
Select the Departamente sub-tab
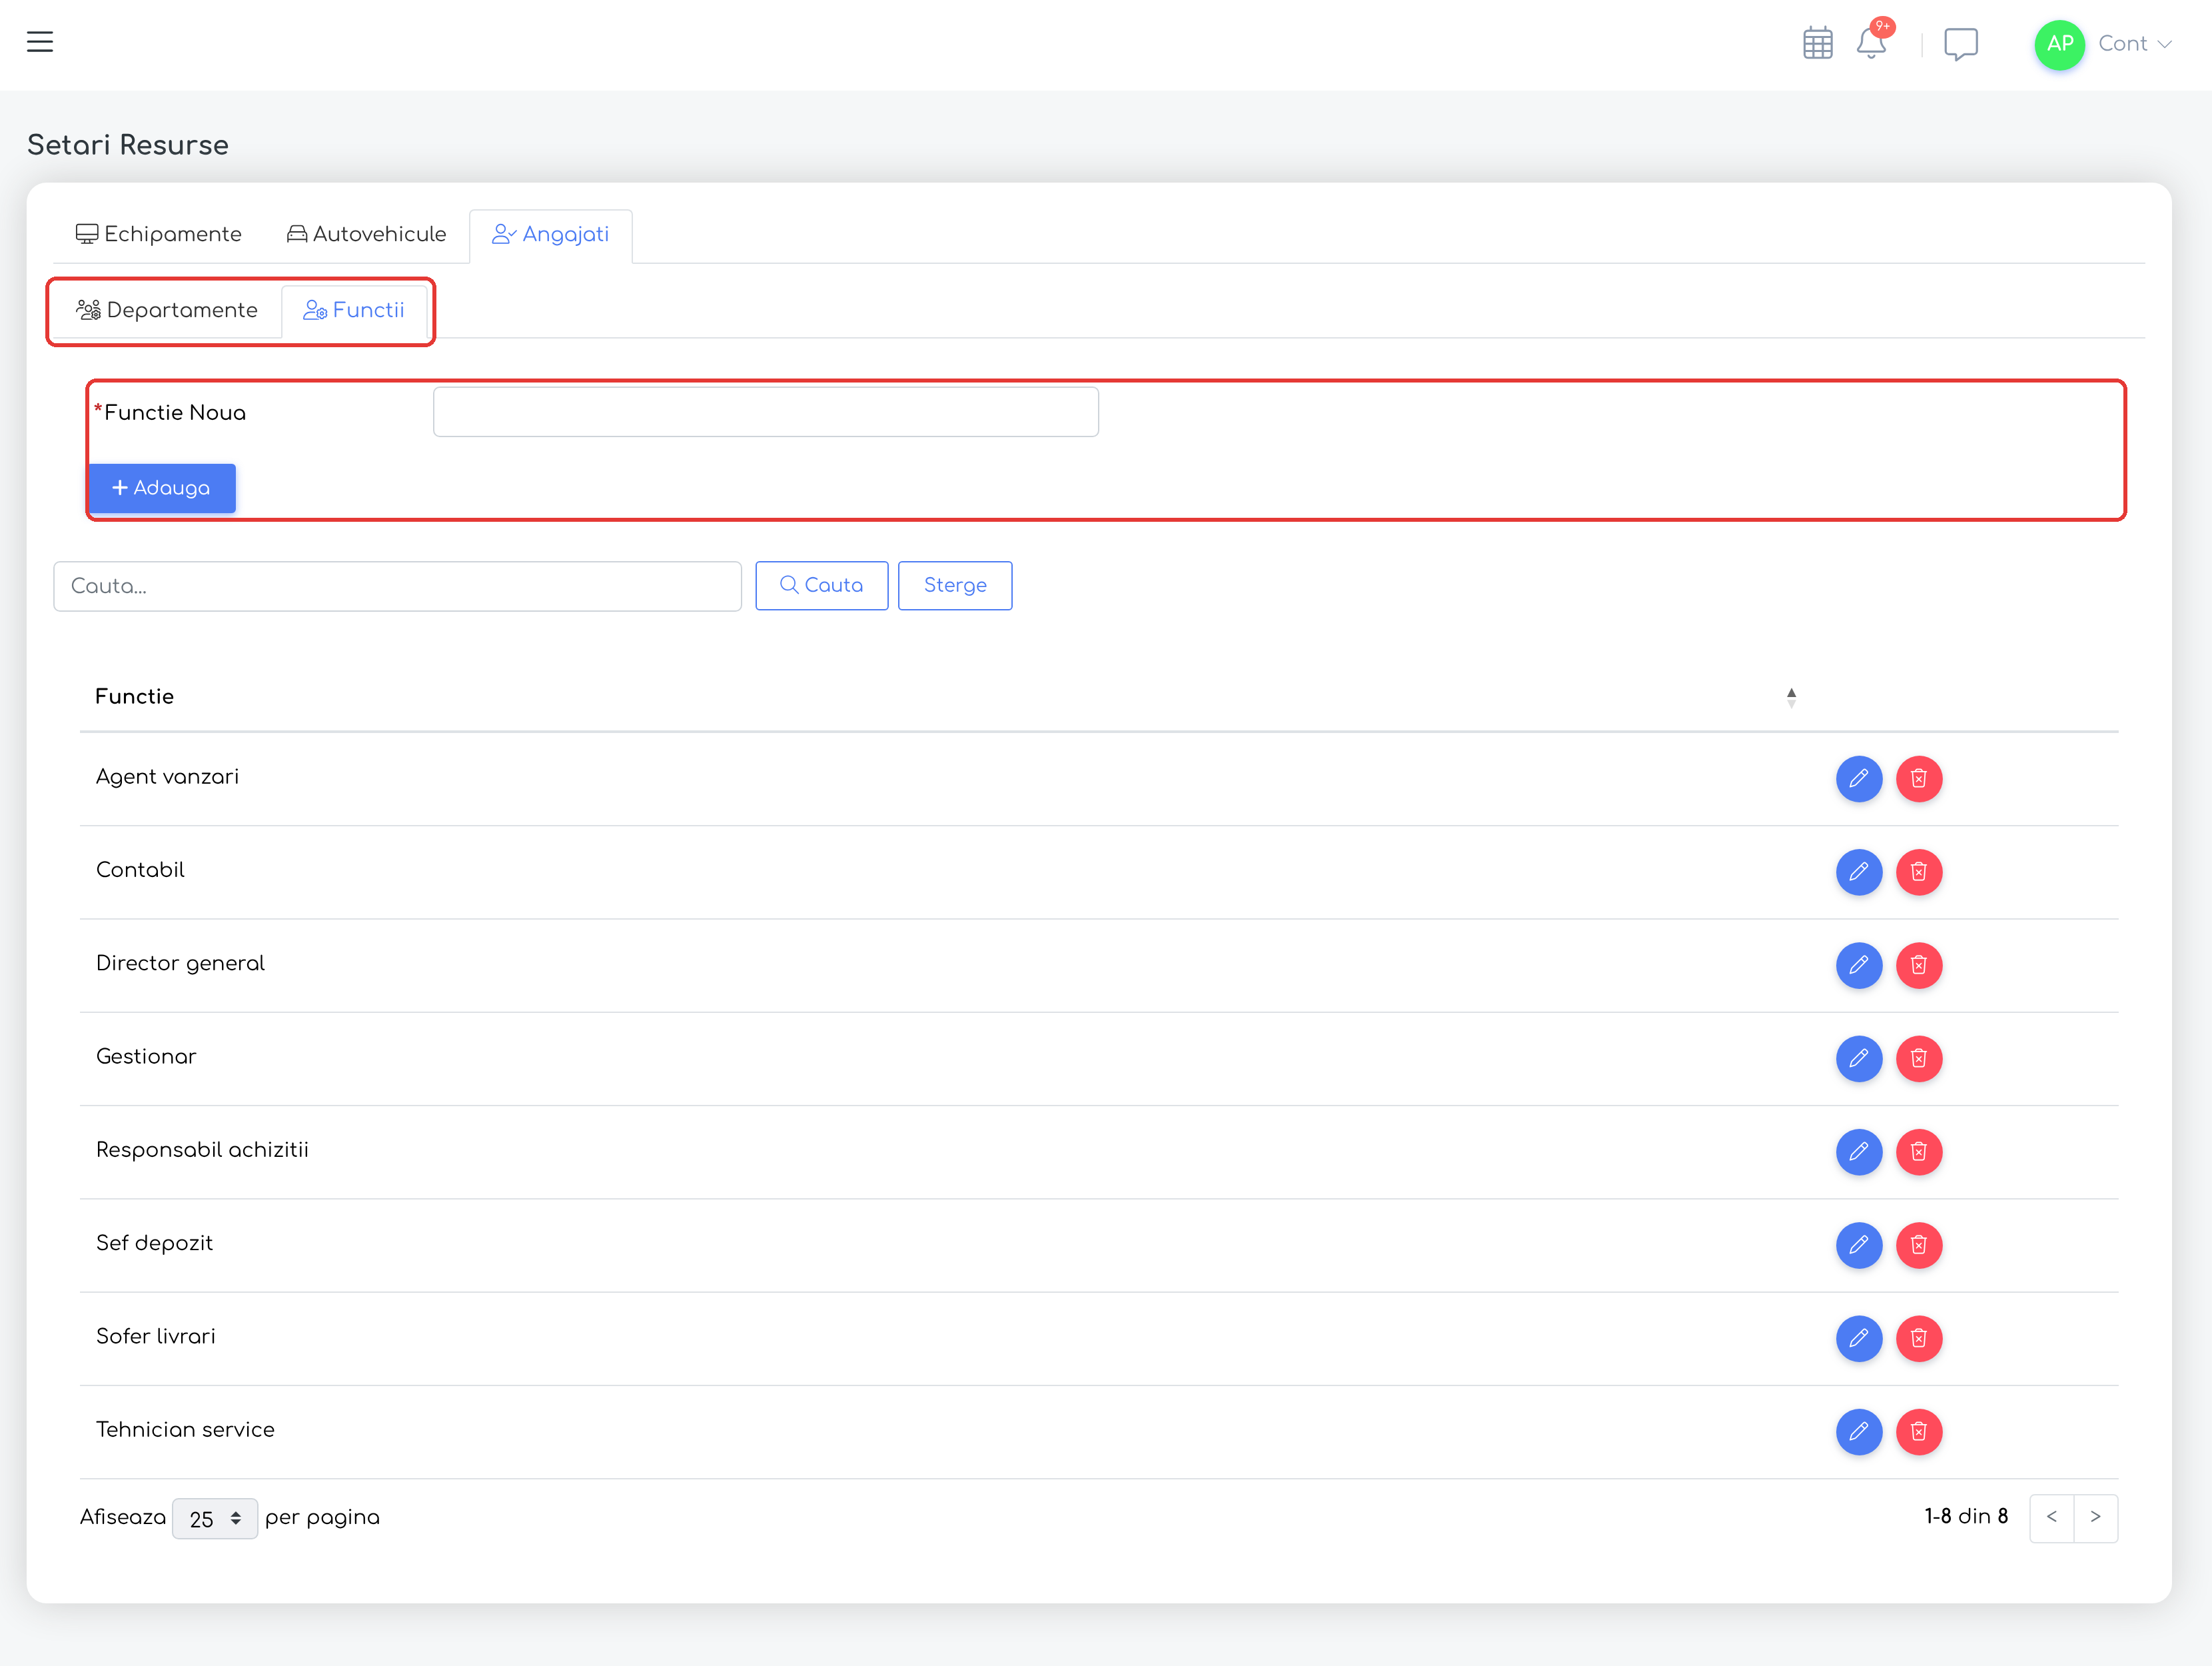167,310
